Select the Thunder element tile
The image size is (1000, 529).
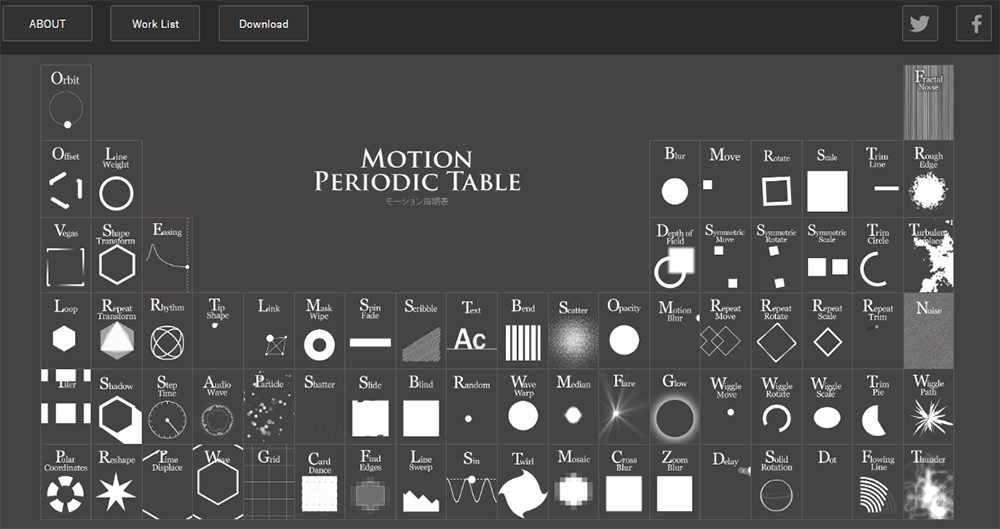point(928,483)
